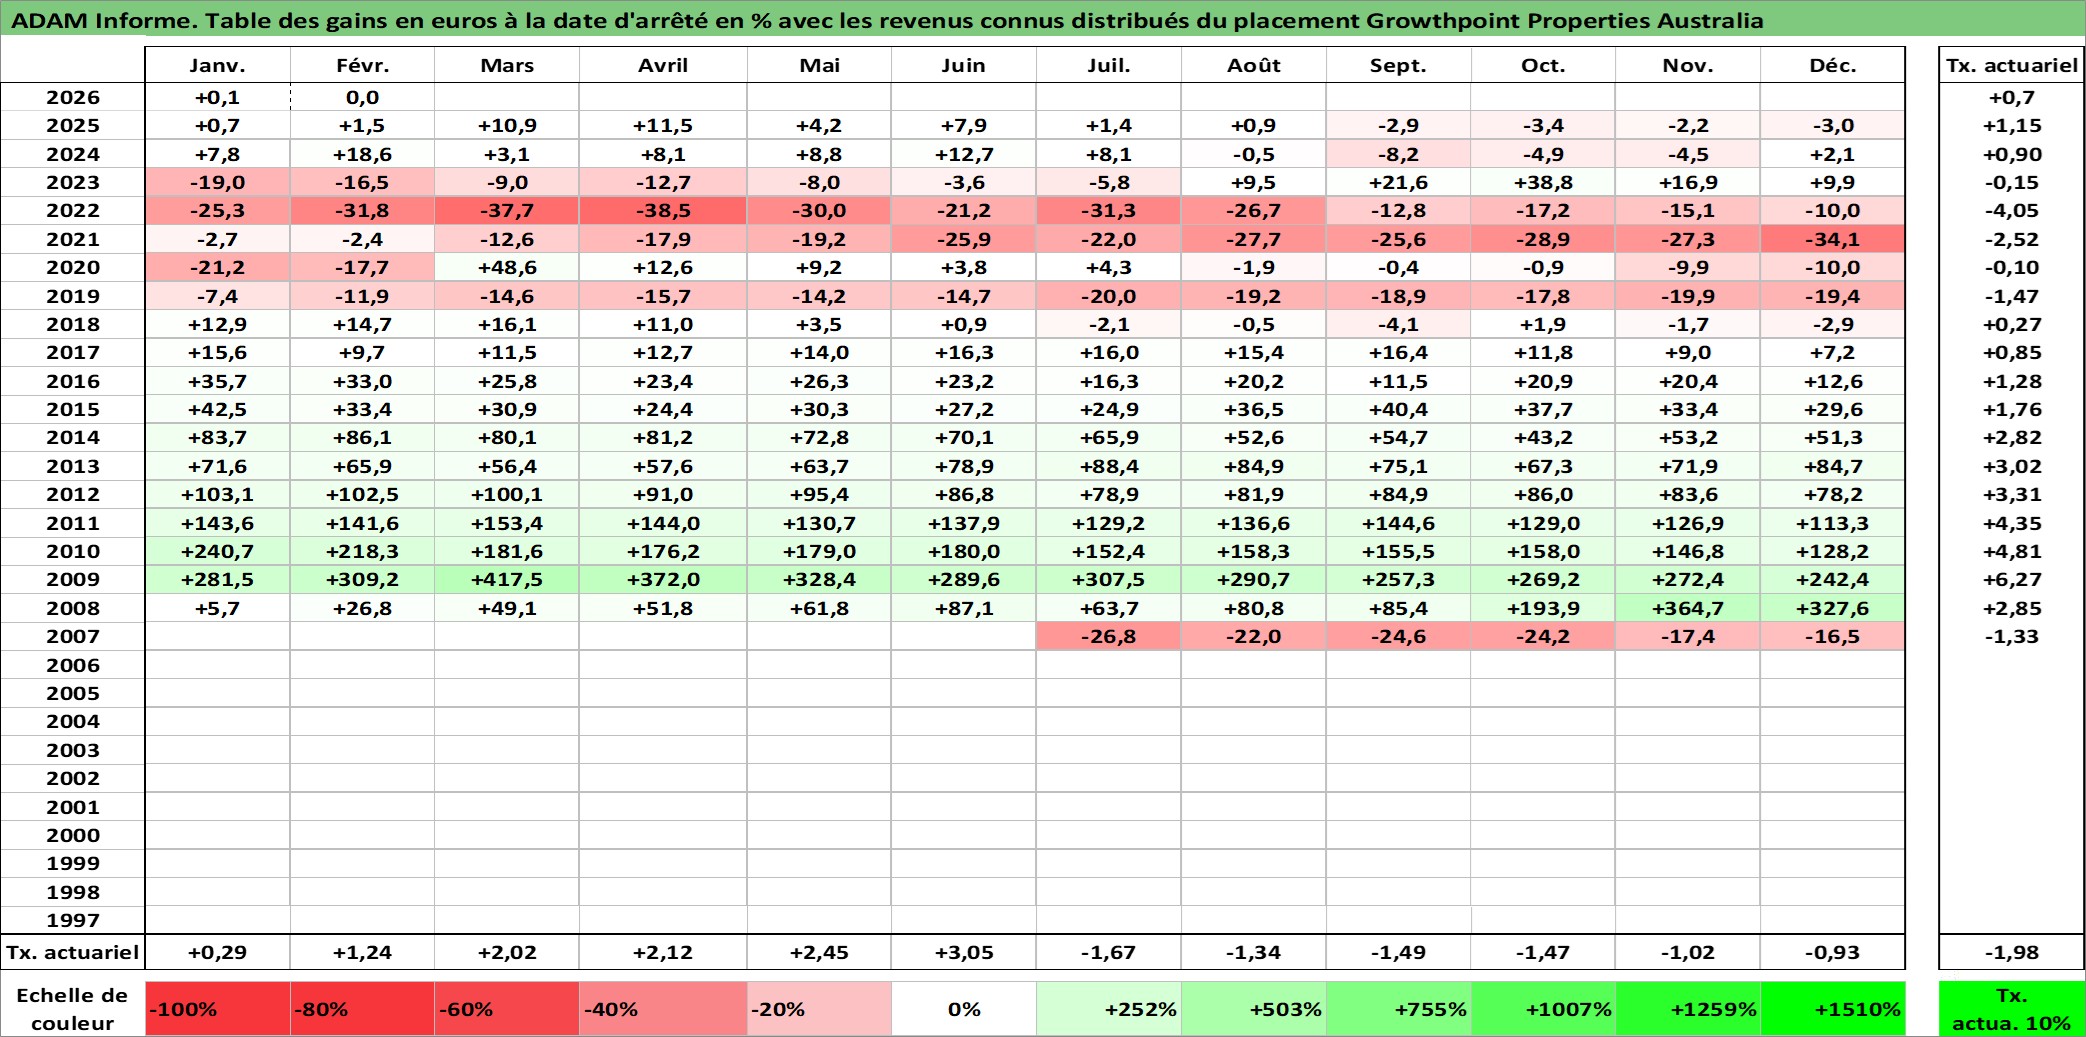This screenshot has height=1037, width=2086.
Task: Click the Tx. actuariel column header
Action: pyautogui.click(x=2011, y=65)
